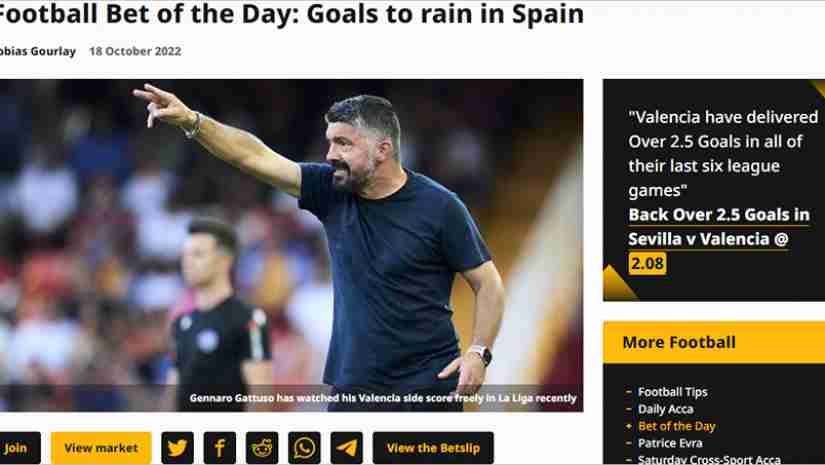Click the 18 October 2022 date
The image size is (825, 465).
click(135, 51)
